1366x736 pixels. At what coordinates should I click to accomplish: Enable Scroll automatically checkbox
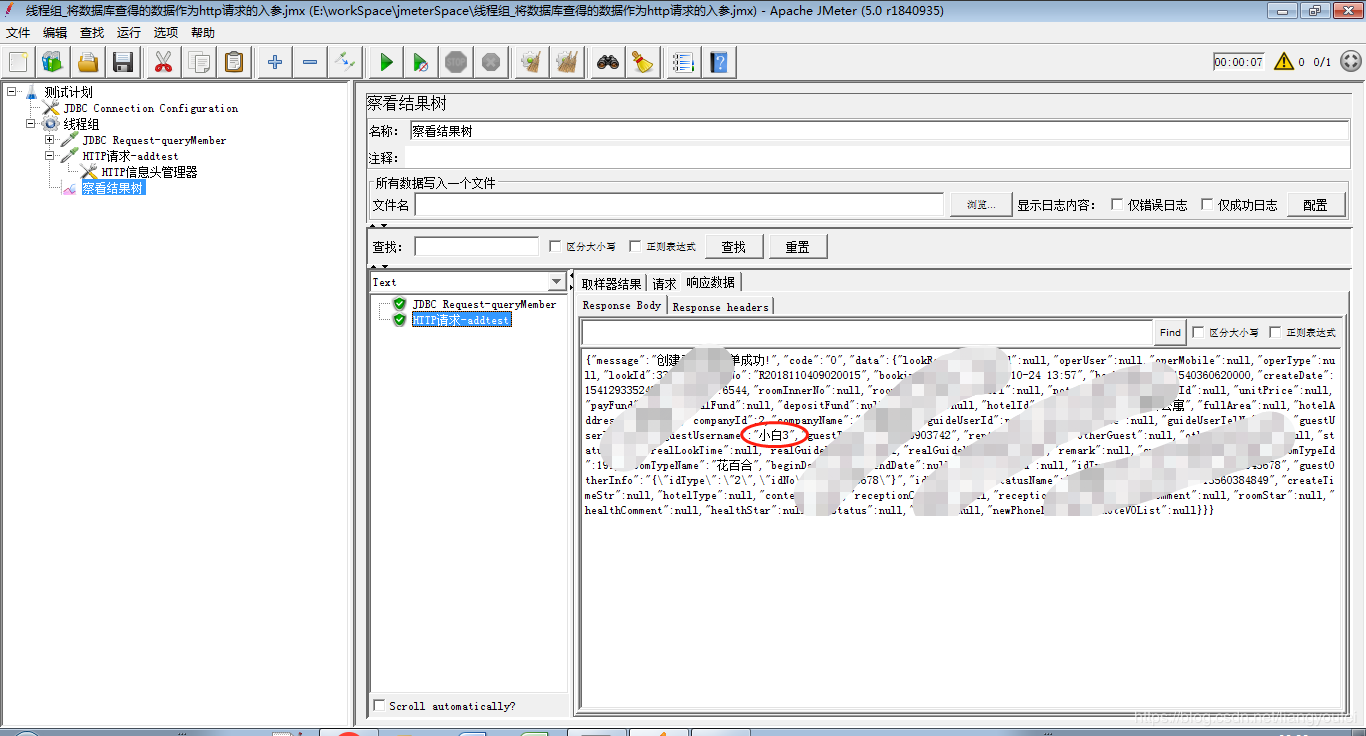pos(379,705)
